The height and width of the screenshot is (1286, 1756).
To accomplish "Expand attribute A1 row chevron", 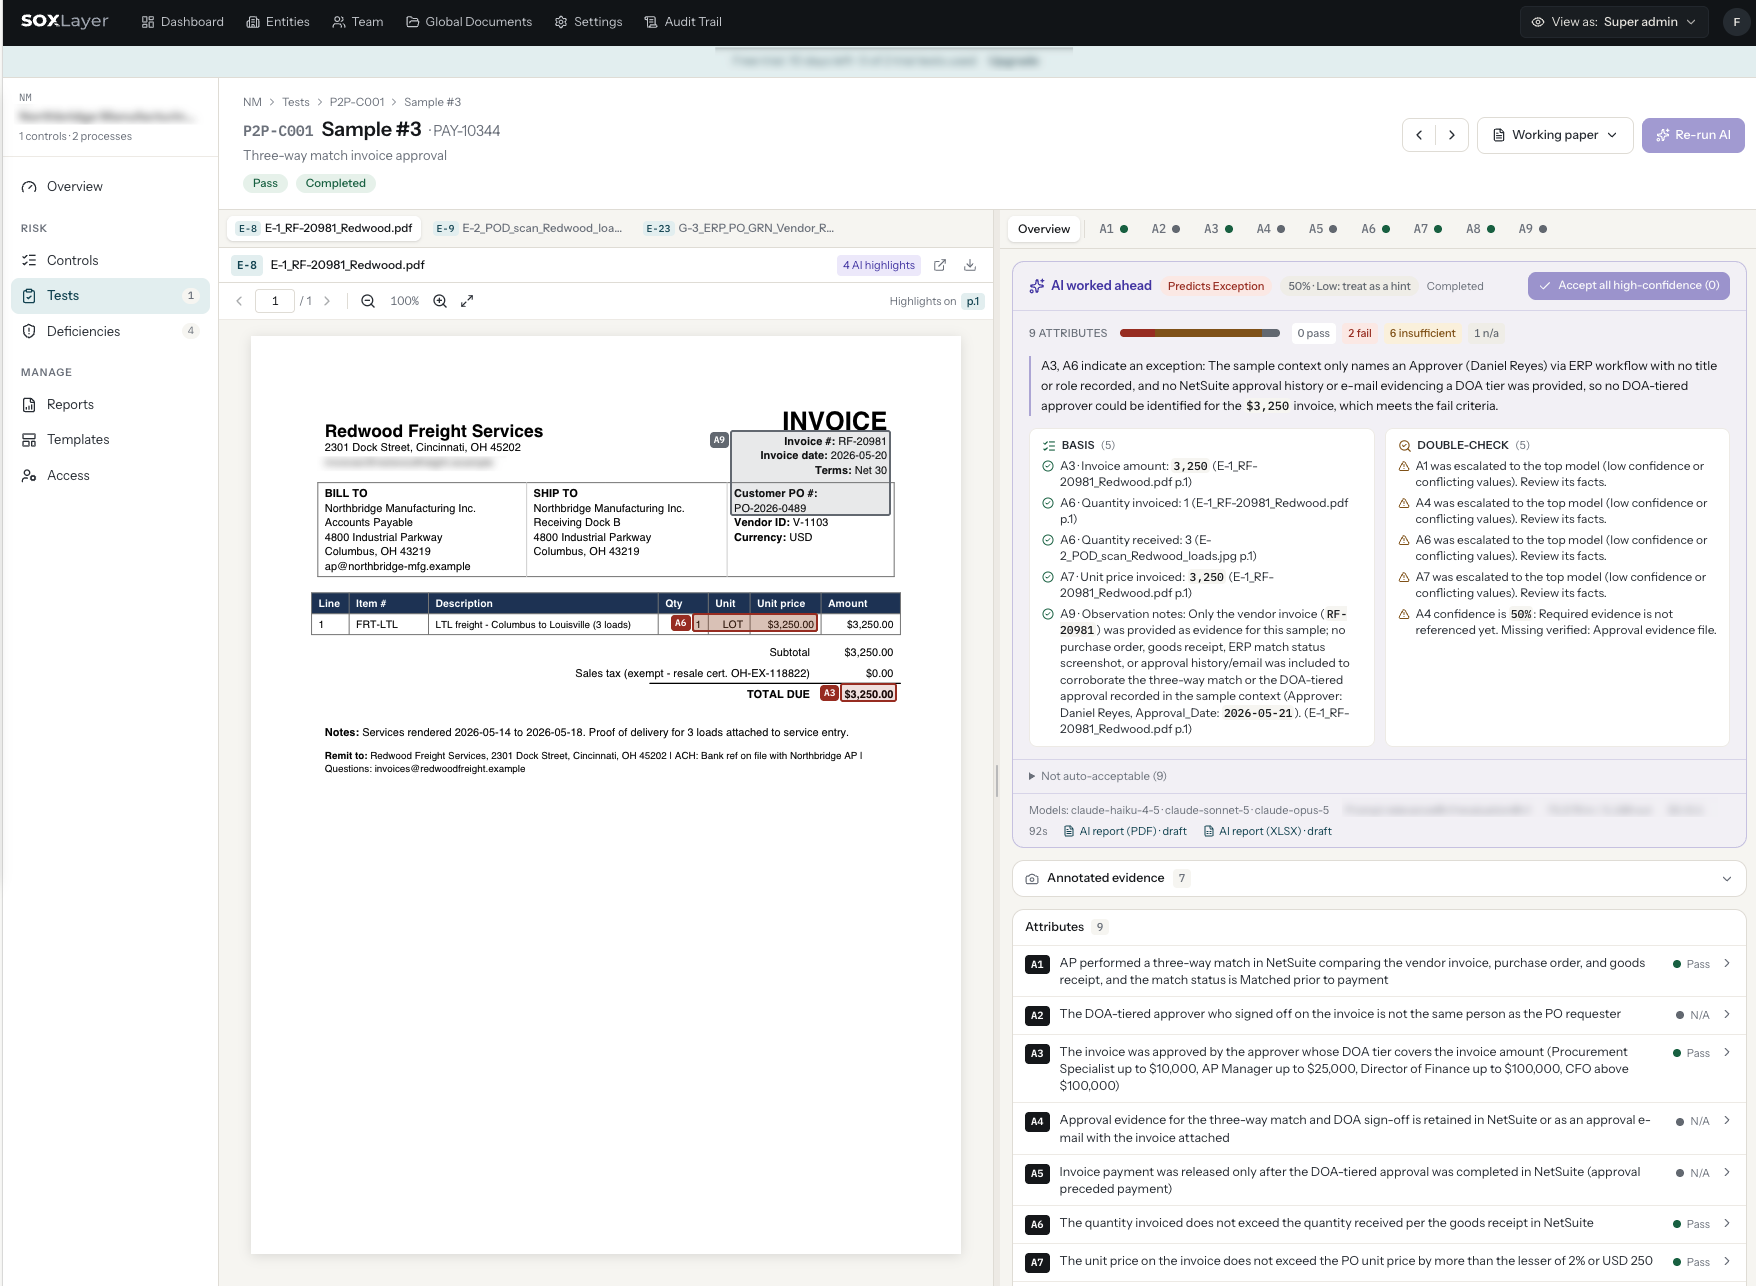I will click(1727, 964).
